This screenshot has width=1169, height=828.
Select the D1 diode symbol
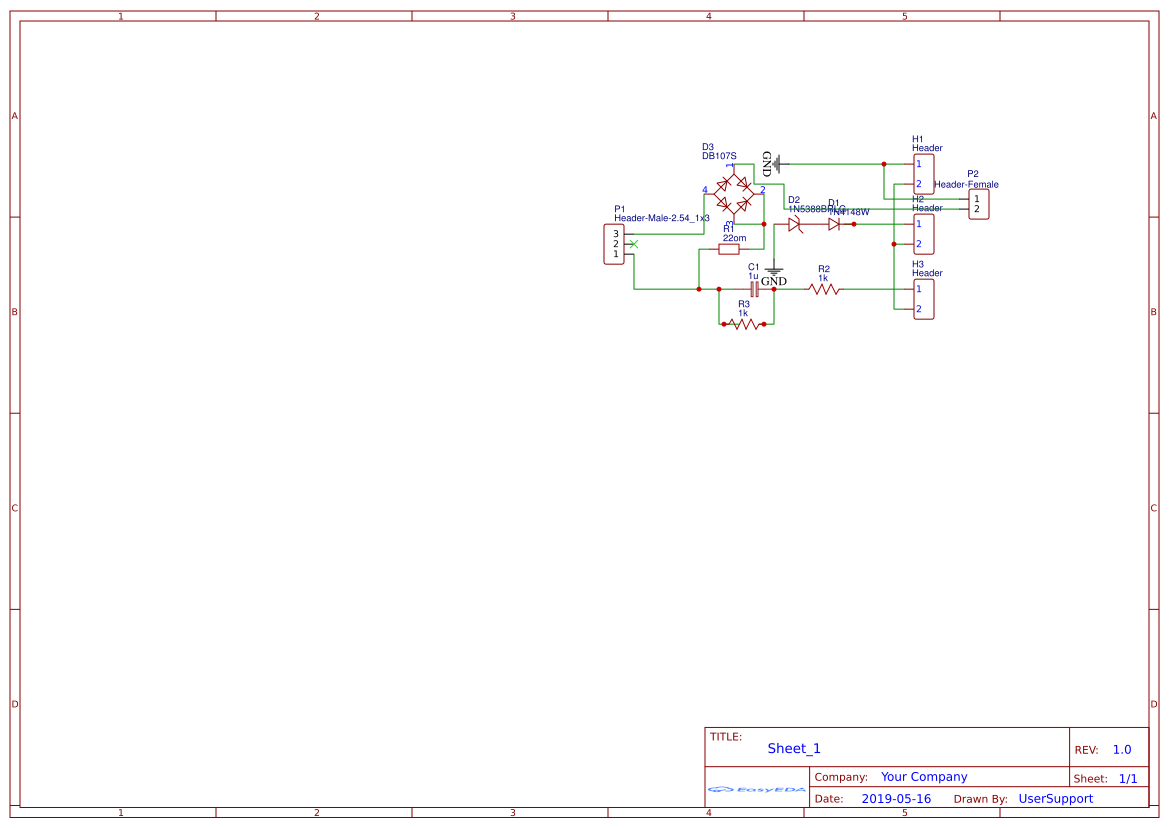(834, 225)
